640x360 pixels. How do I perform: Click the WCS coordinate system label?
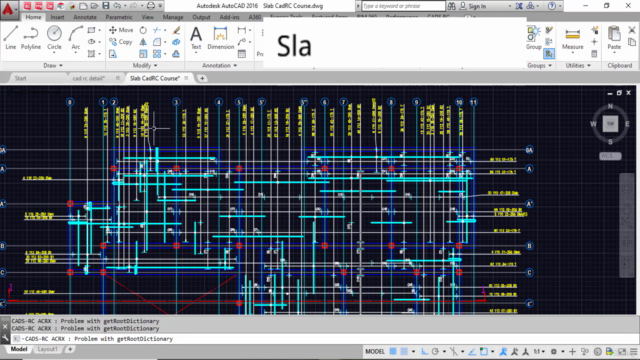610,156
